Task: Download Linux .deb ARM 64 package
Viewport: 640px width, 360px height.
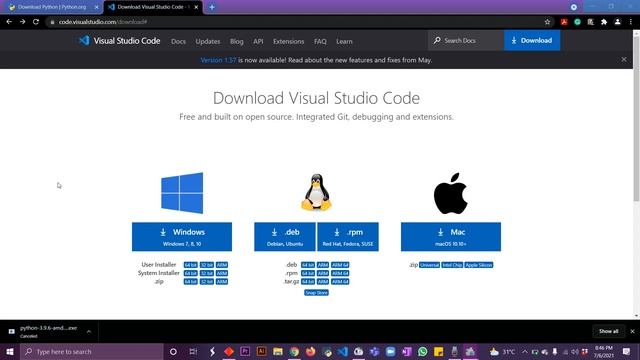Action: 340,265
